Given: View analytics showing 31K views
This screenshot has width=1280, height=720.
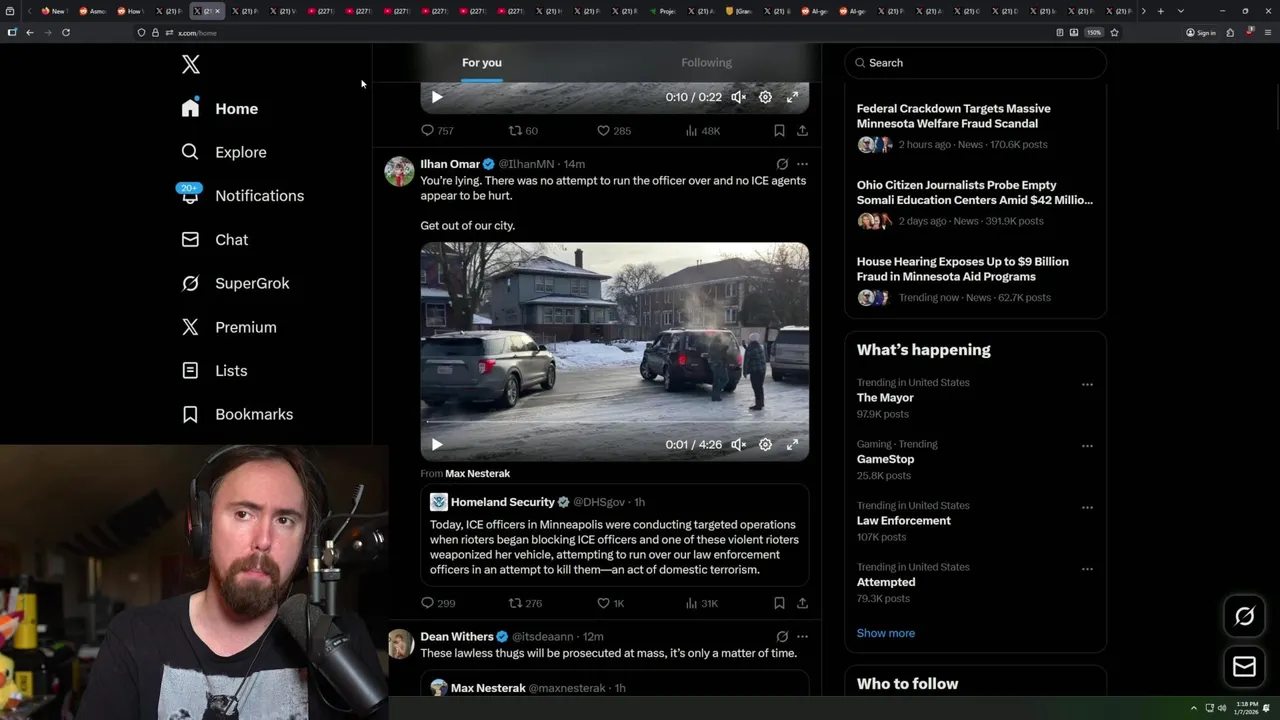Looking at the screenshot, I should tap(702, 603).
